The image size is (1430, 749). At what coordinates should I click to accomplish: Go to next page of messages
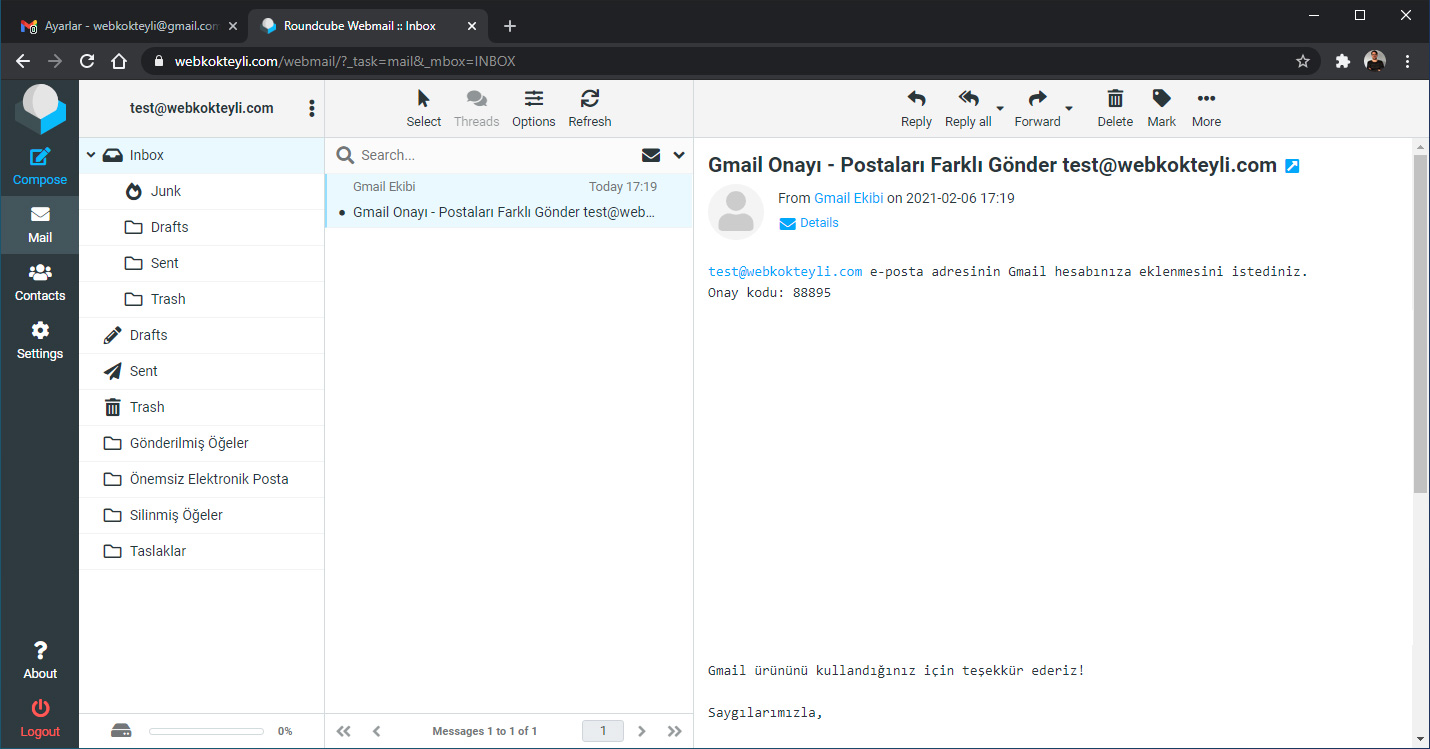(x=642, y=731)
